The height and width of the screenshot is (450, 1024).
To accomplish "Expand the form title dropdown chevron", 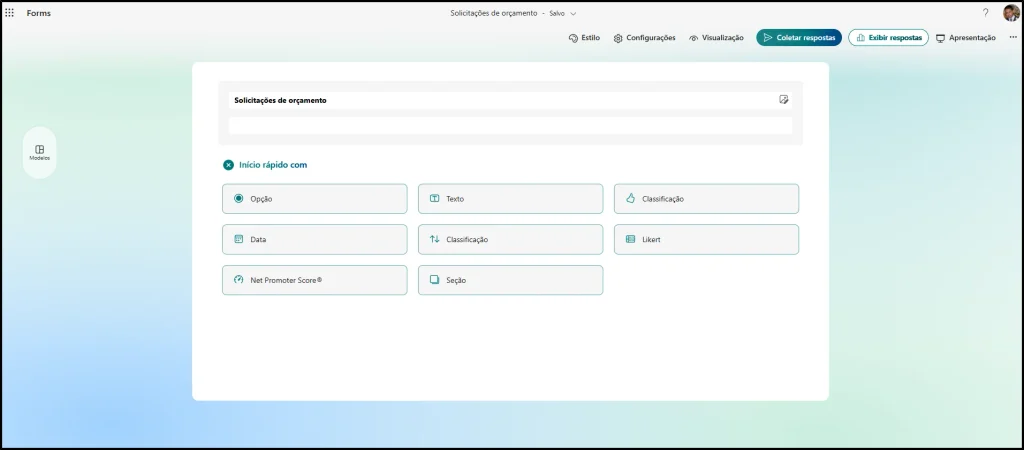I will point(573,13).
